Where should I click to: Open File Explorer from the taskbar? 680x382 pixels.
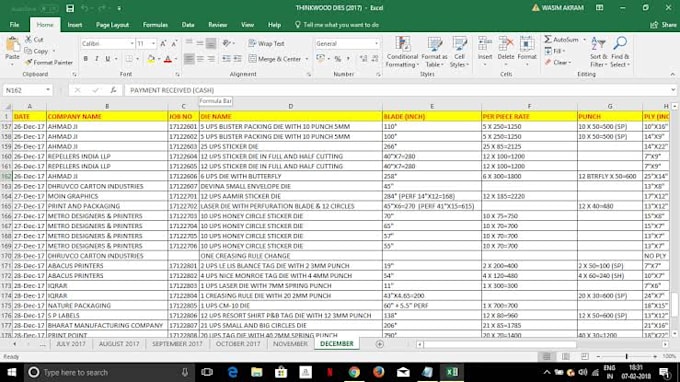pyautogui.click(x=257, y=372)
